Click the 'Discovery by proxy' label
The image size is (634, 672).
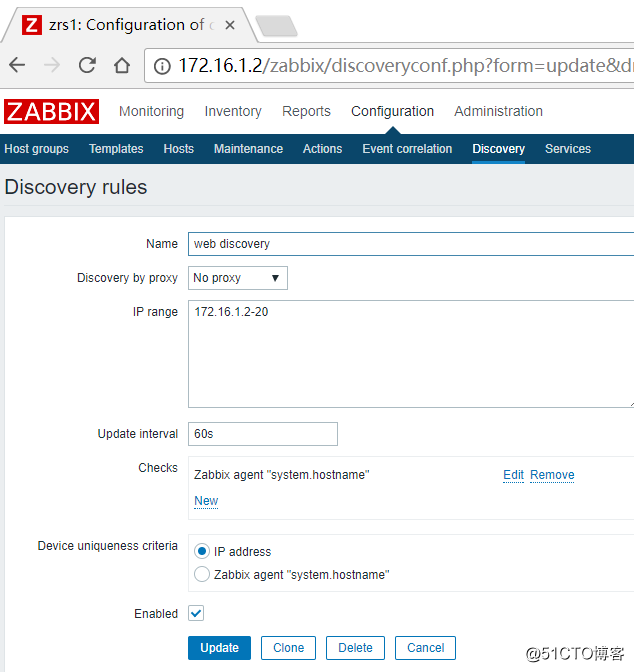click(127, 278)
